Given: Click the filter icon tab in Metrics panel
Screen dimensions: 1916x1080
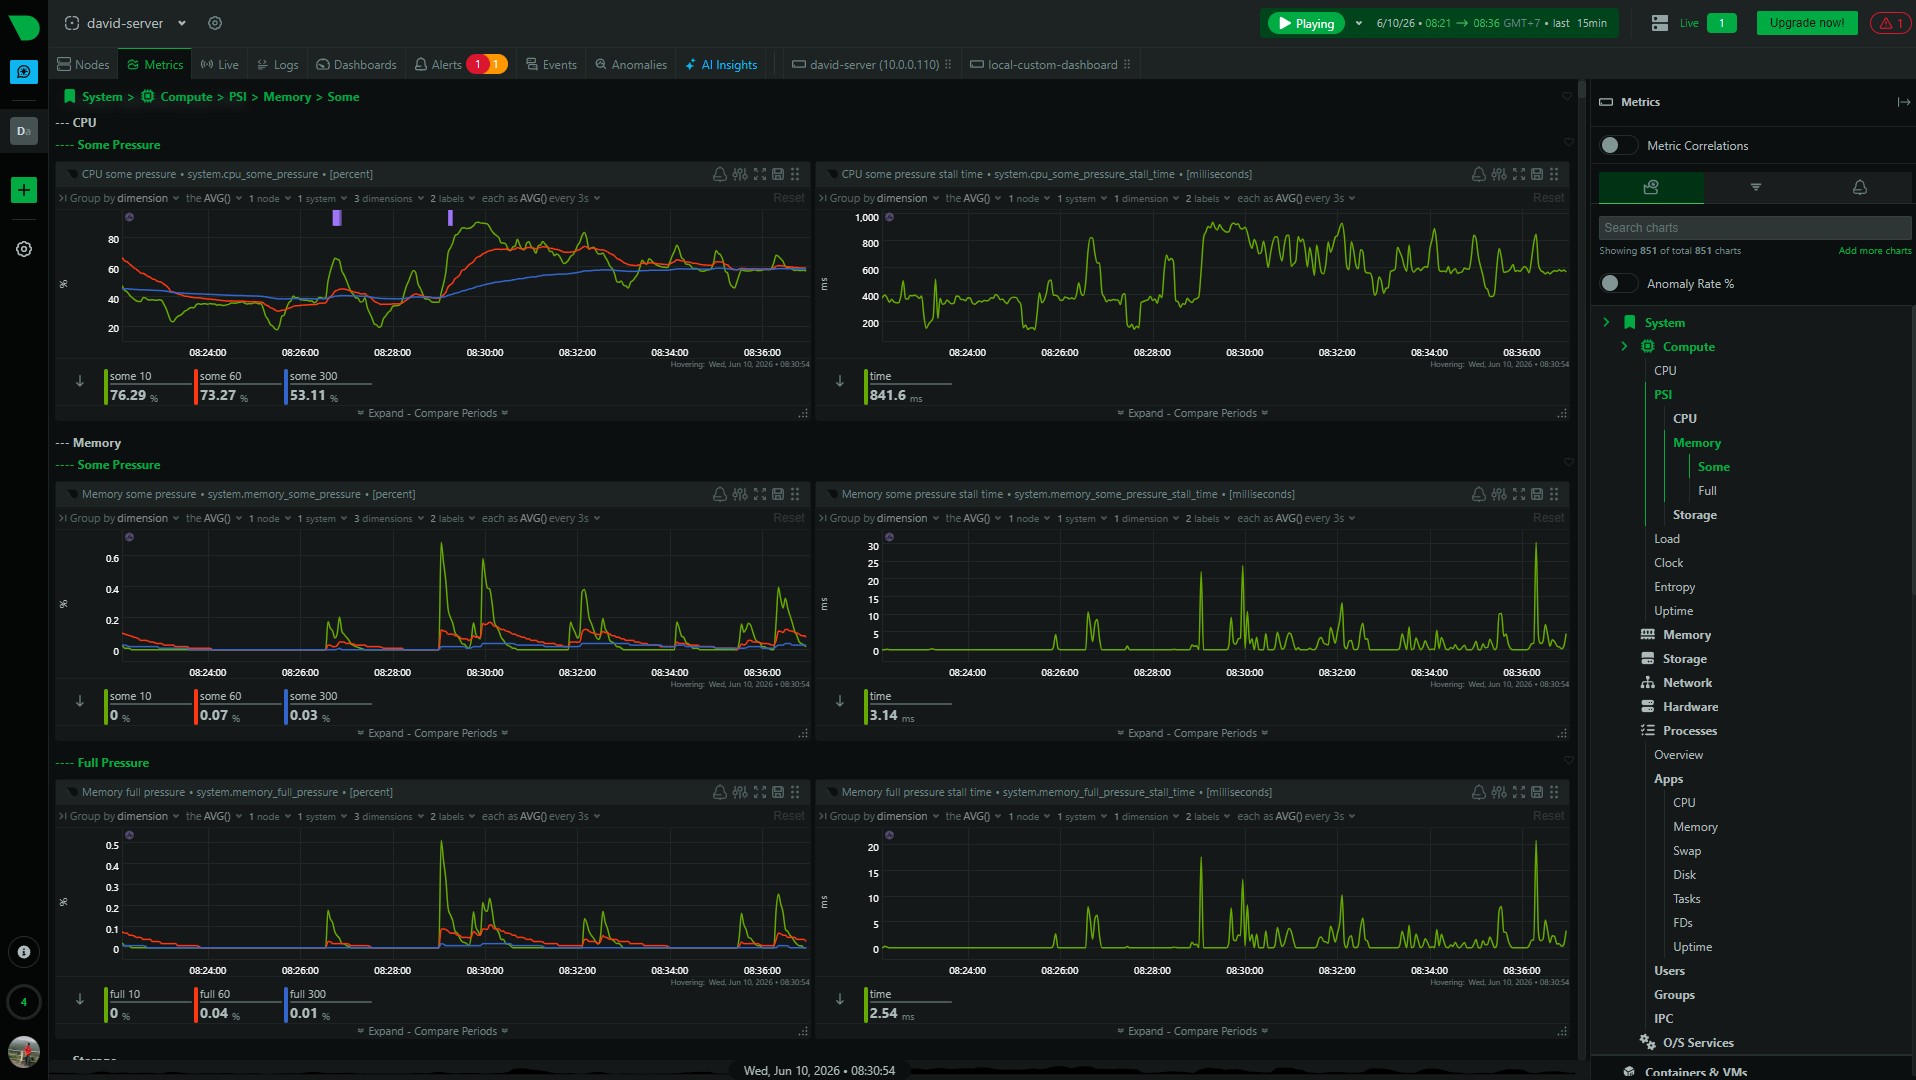Looking at the screenshot, I should click(x=1755, y=187).
